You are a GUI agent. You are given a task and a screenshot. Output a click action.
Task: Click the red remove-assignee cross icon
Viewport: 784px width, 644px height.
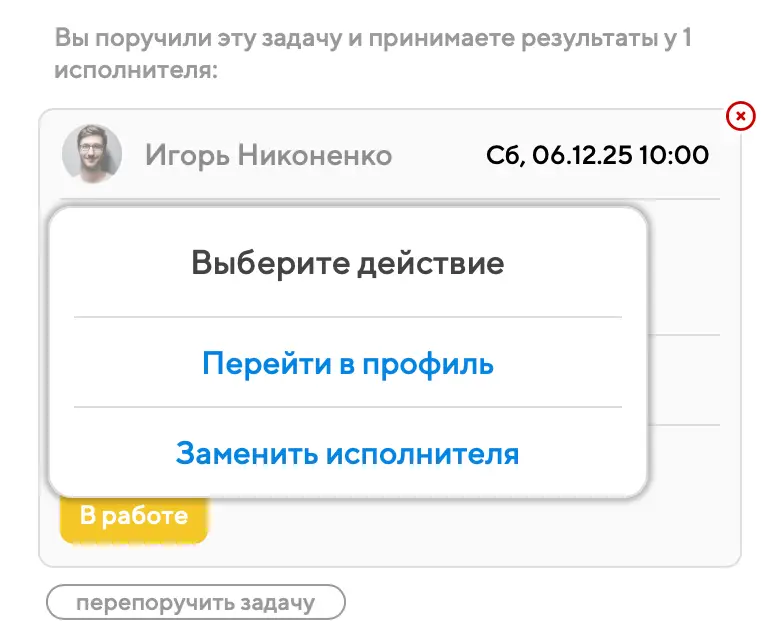pos(739,118)
